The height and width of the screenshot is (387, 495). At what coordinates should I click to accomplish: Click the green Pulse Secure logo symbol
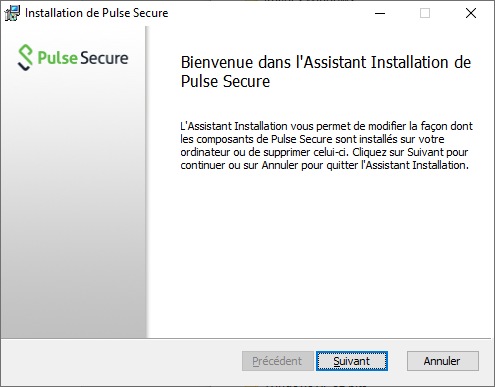(25, 57)
